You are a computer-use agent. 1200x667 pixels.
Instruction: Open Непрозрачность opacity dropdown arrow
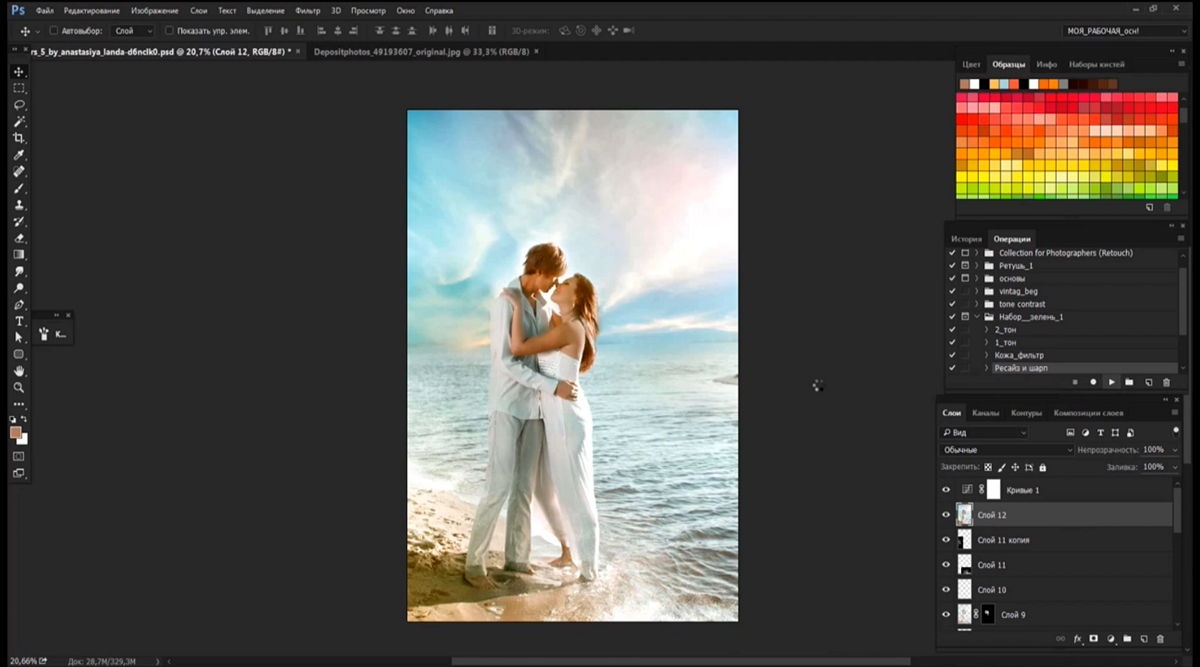1173,450
